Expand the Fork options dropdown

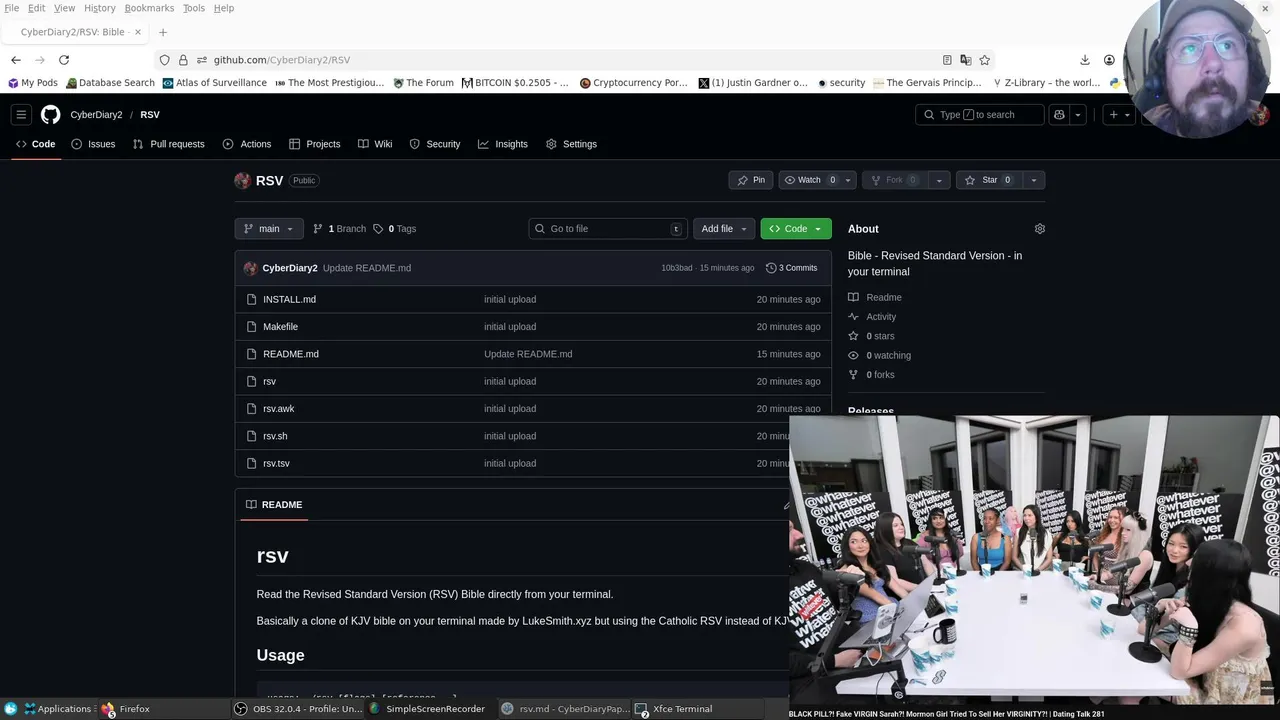[938, 180]
